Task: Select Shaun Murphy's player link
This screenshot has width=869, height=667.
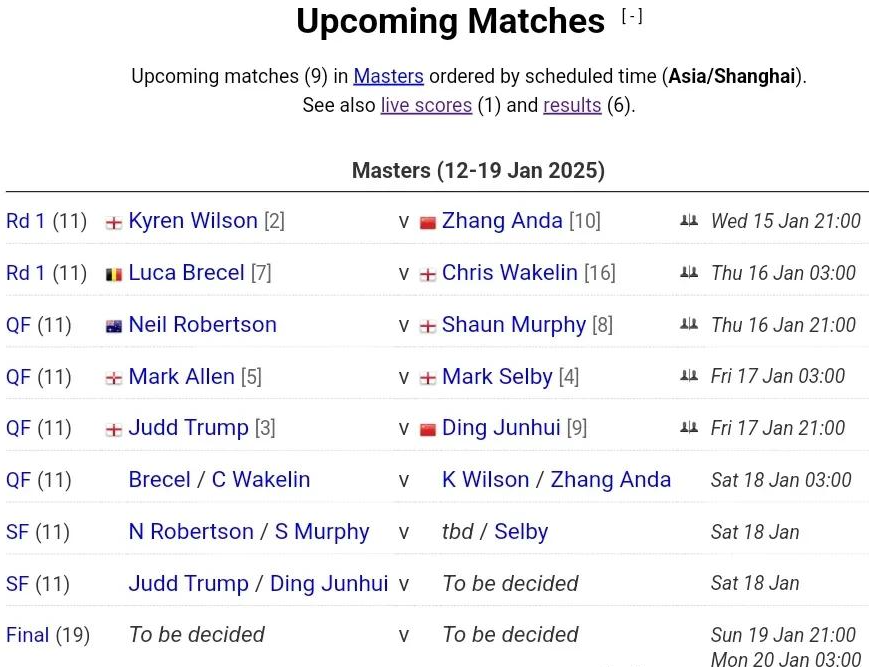Action: pos(514,325)
